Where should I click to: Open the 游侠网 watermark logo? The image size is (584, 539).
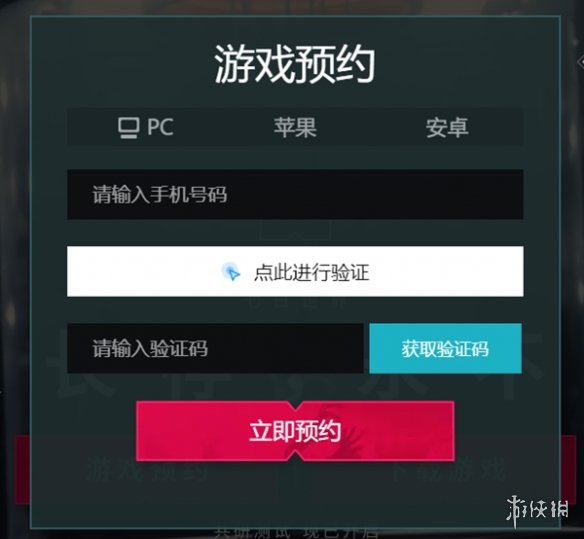point(537,510)
